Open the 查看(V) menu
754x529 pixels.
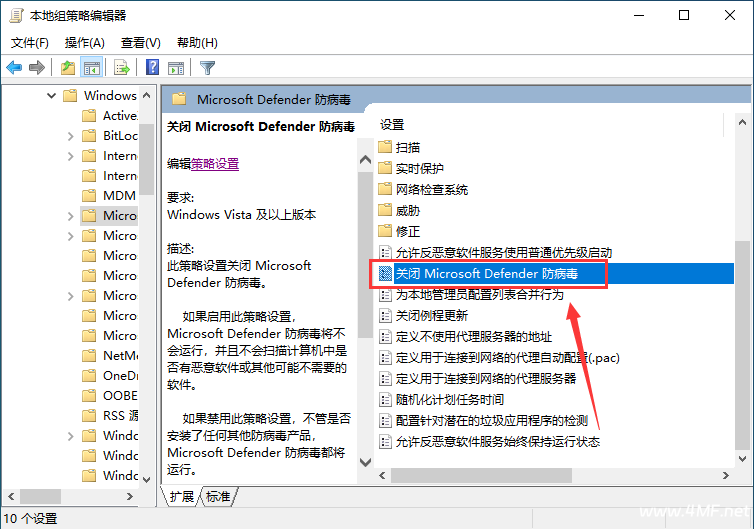point(140,43)
